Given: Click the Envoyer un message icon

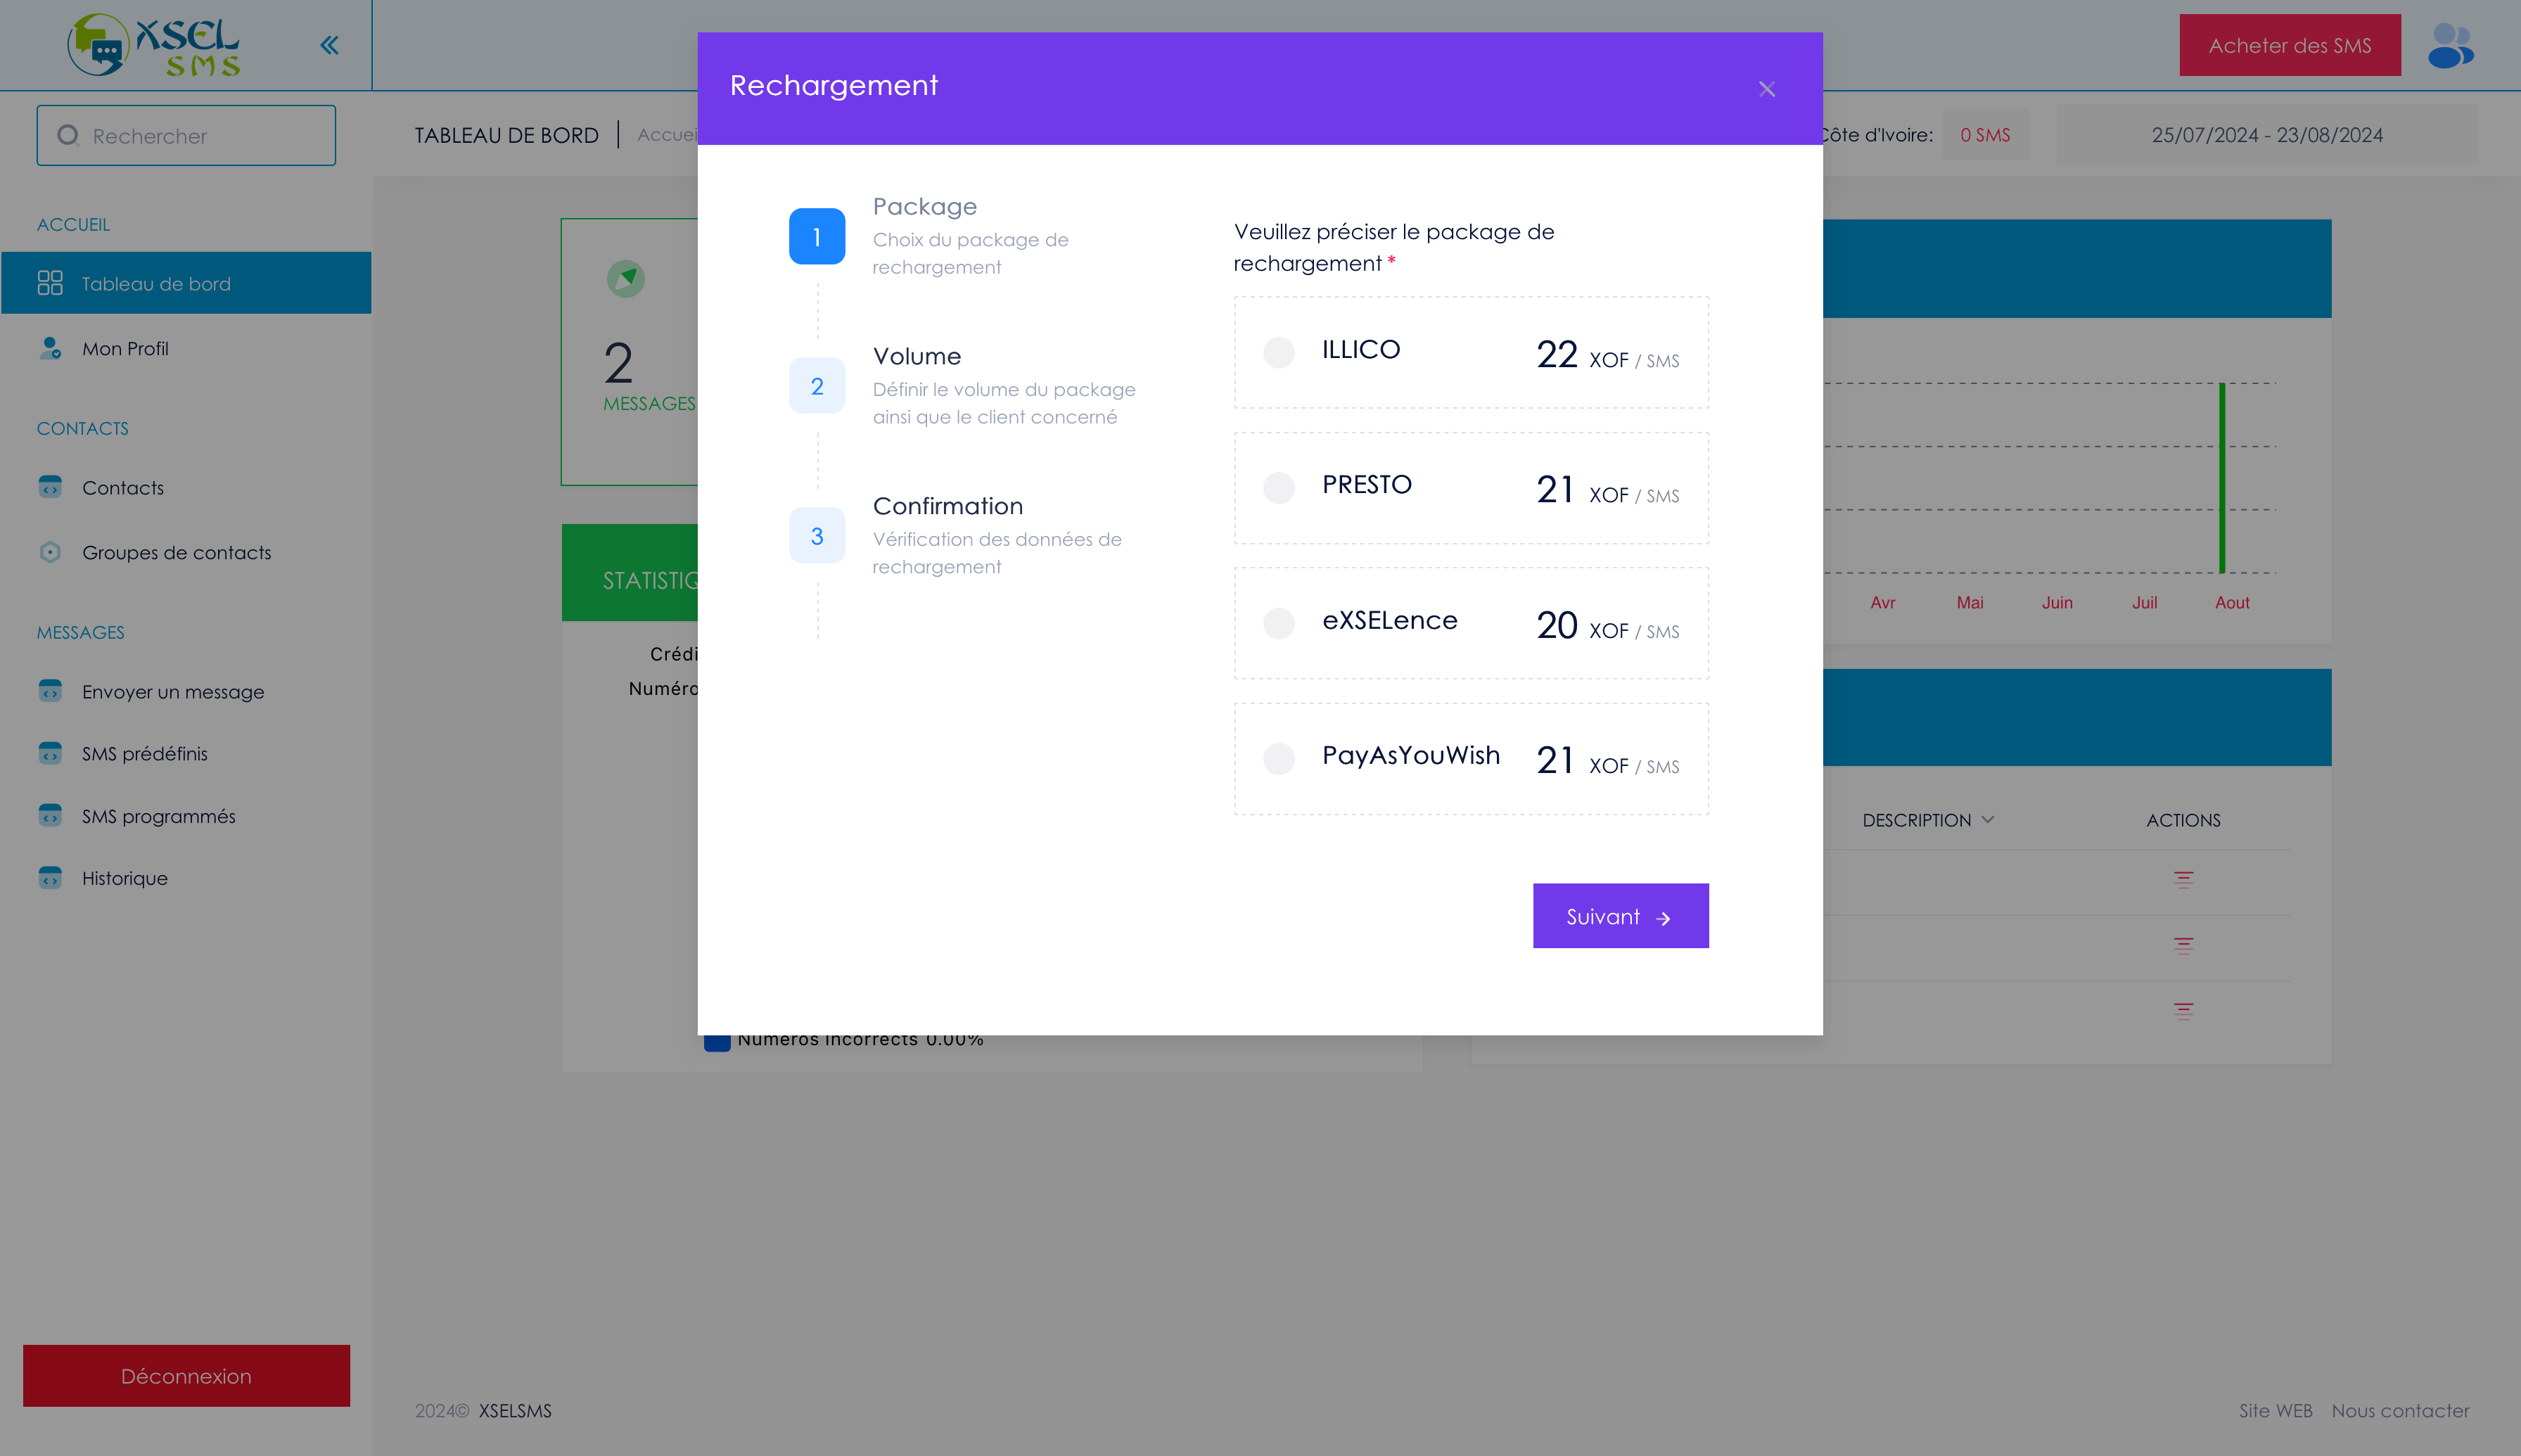Looking at the screenshot, I should pos(50,691).
